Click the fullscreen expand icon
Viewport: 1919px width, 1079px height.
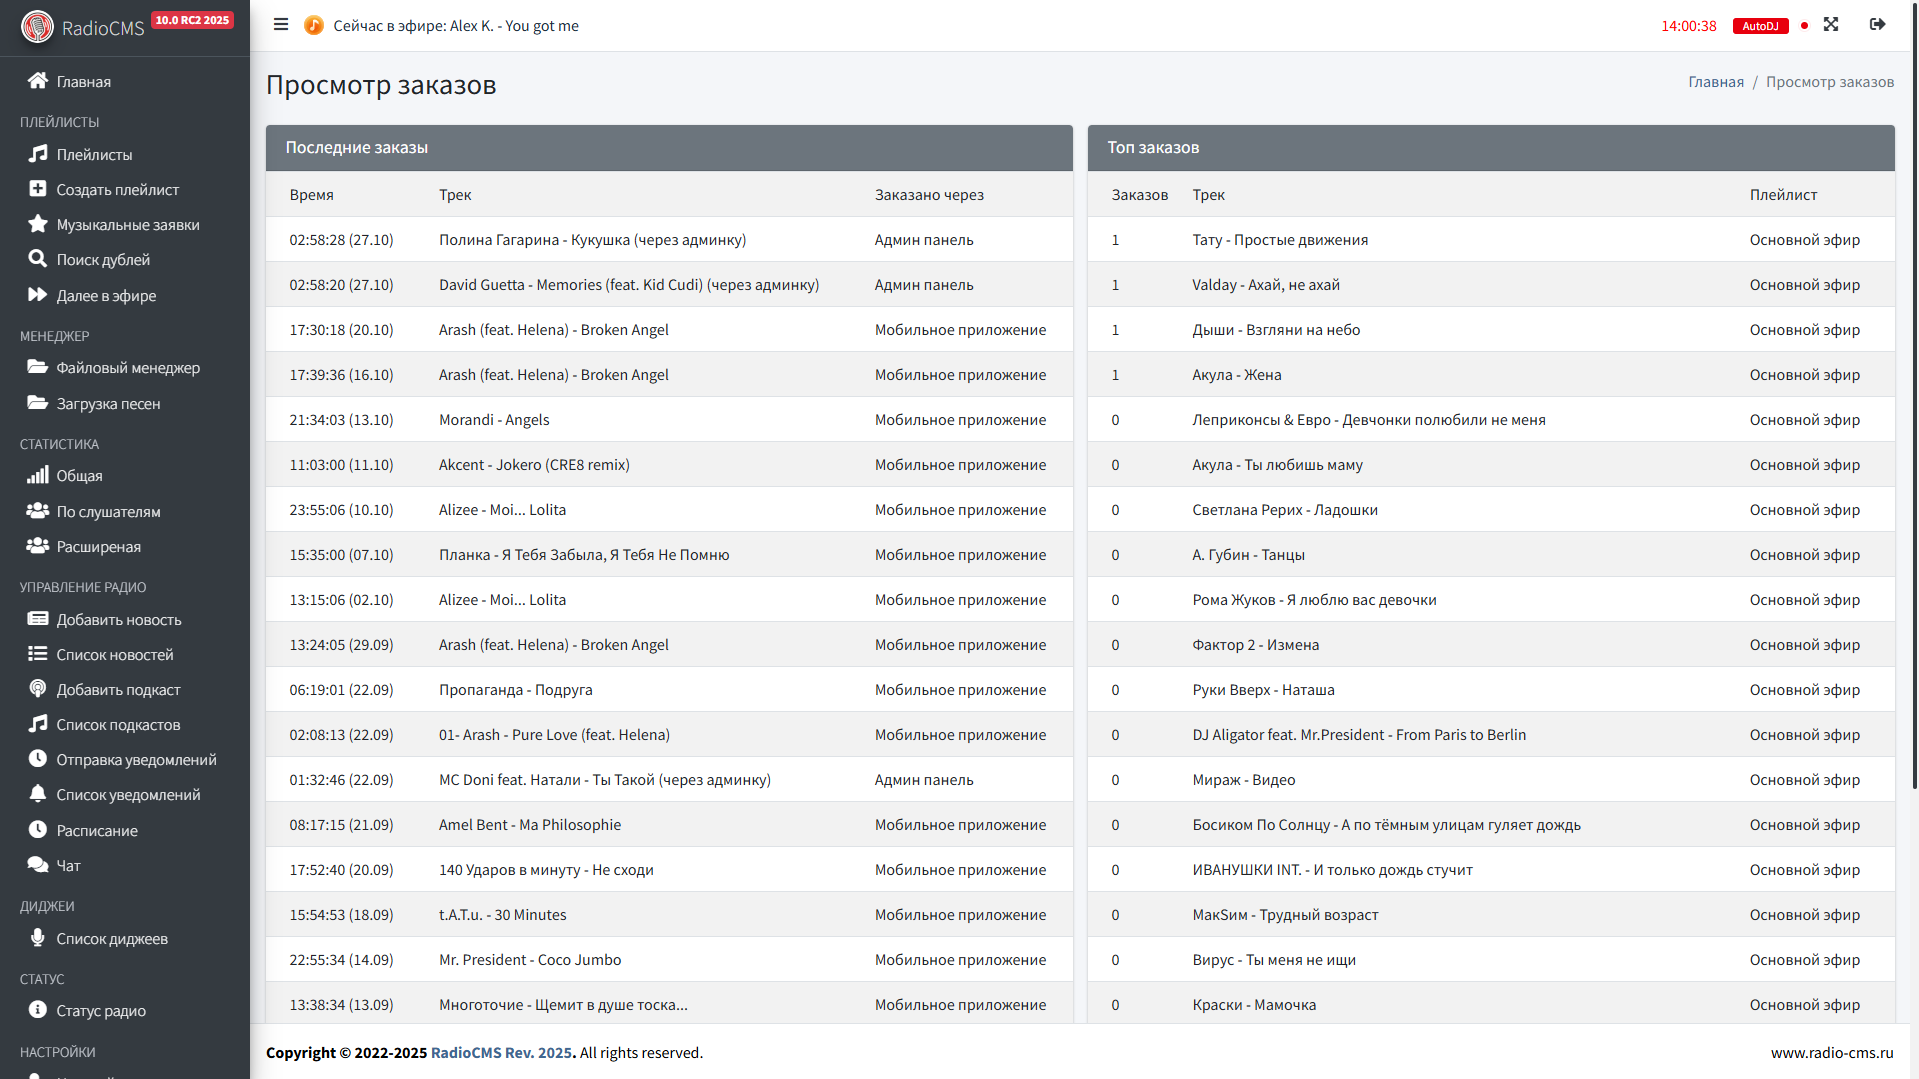1830,25
